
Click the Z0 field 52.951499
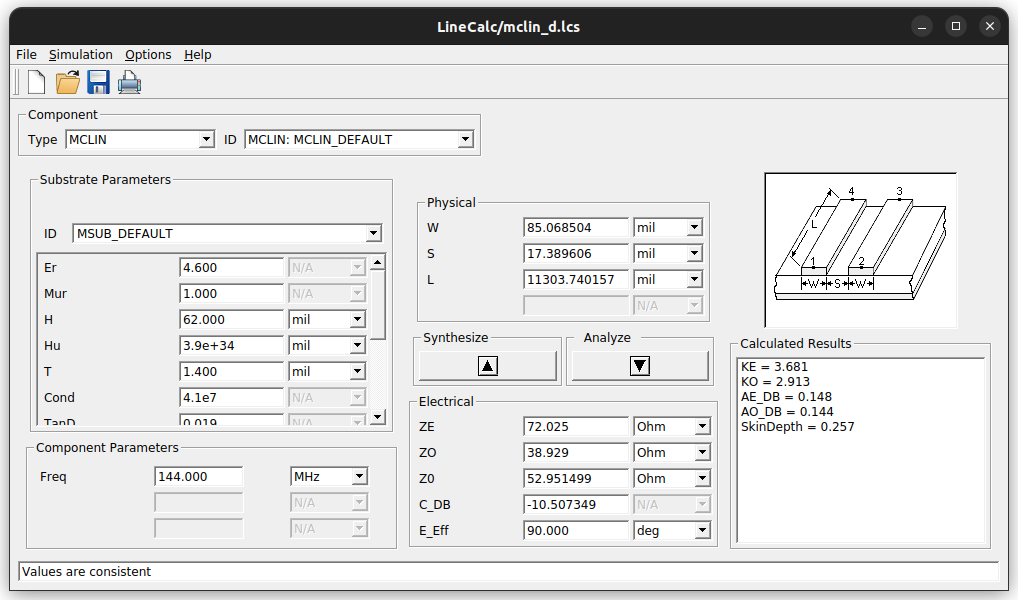tap(576, 478)
